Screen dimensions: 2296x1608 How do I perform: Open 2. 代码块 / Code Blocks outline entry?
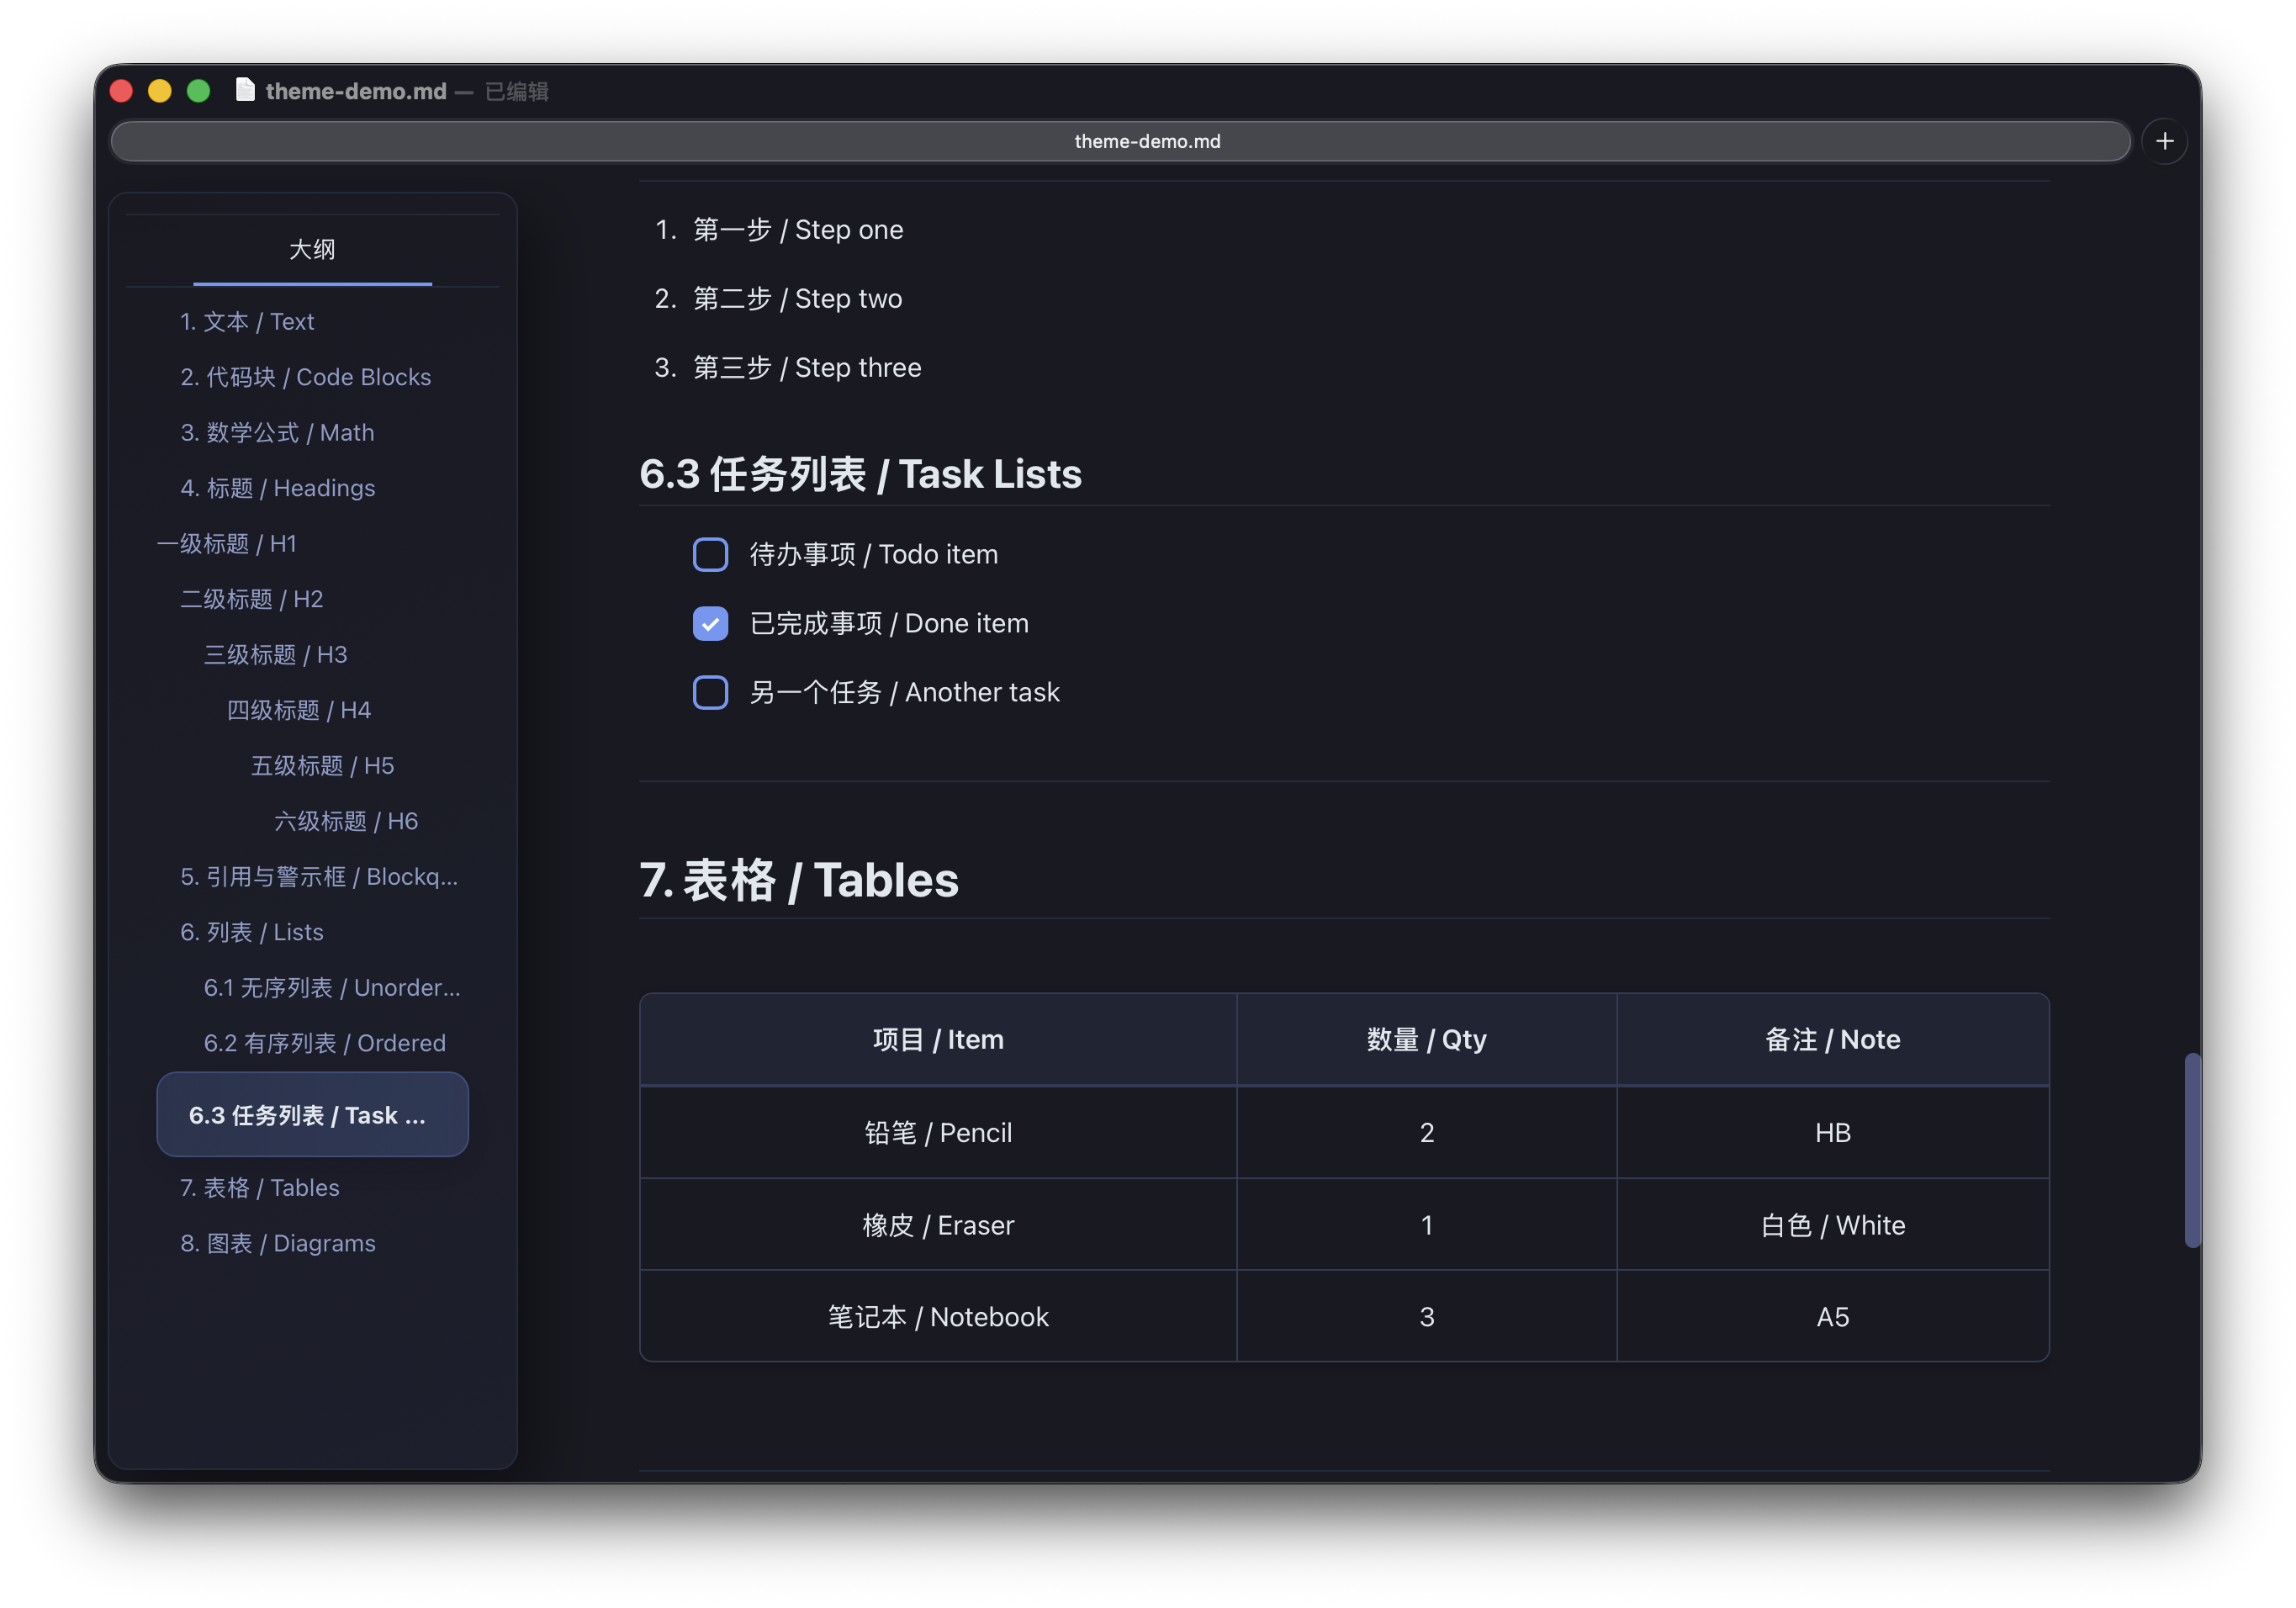pyautogui.click(x=305, y=377)
